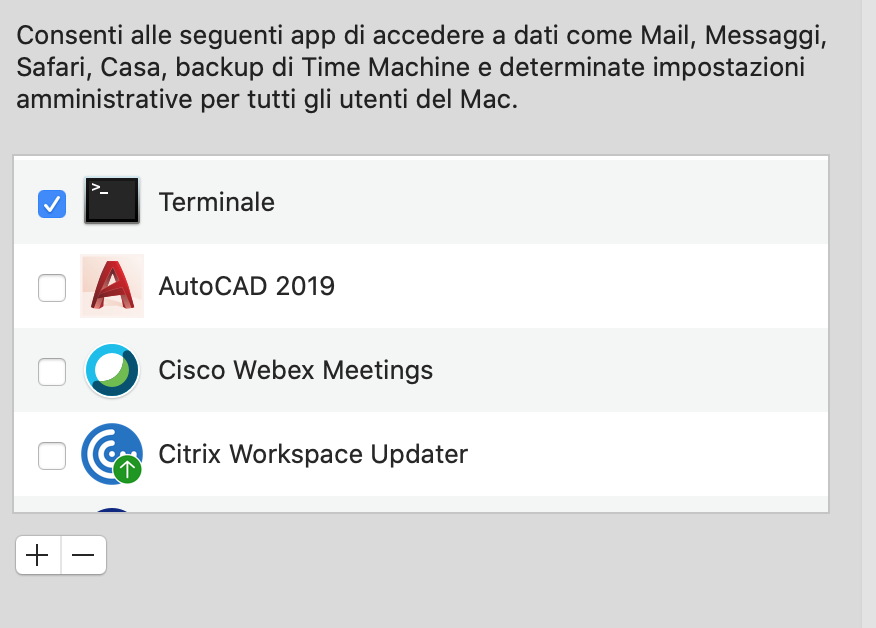
Task: Click the red AutoCAD 2019 icon
Action: 112,286
